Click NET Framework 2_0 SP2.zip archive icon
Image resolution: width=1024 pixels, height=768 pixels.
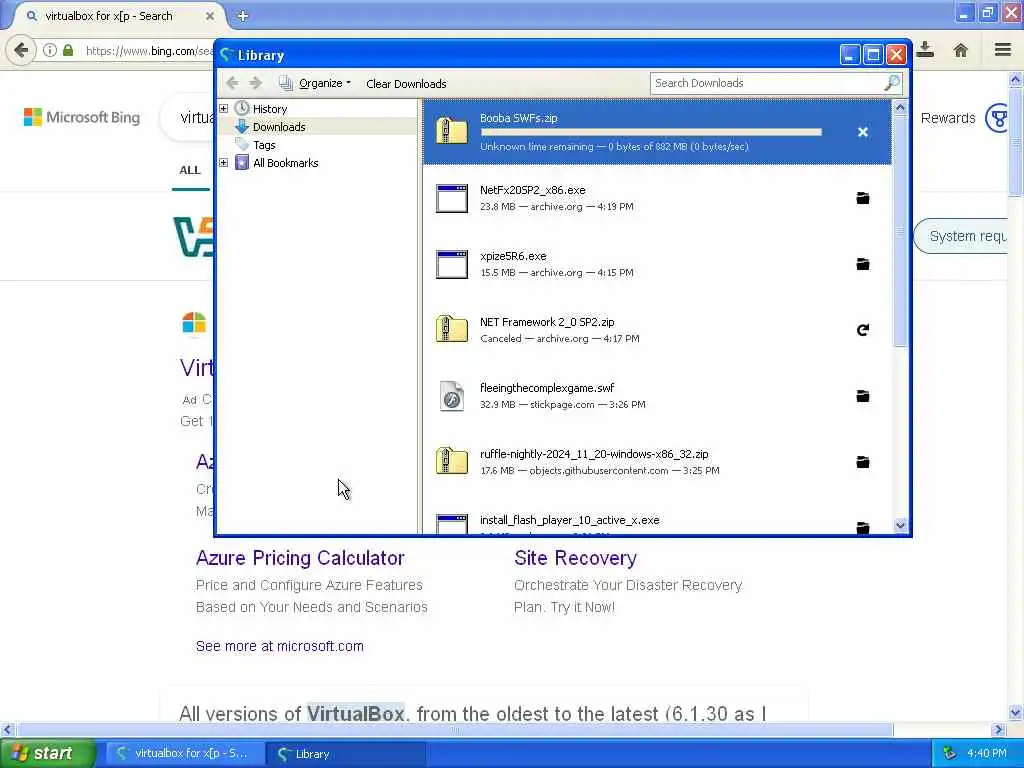click(451, 329)
